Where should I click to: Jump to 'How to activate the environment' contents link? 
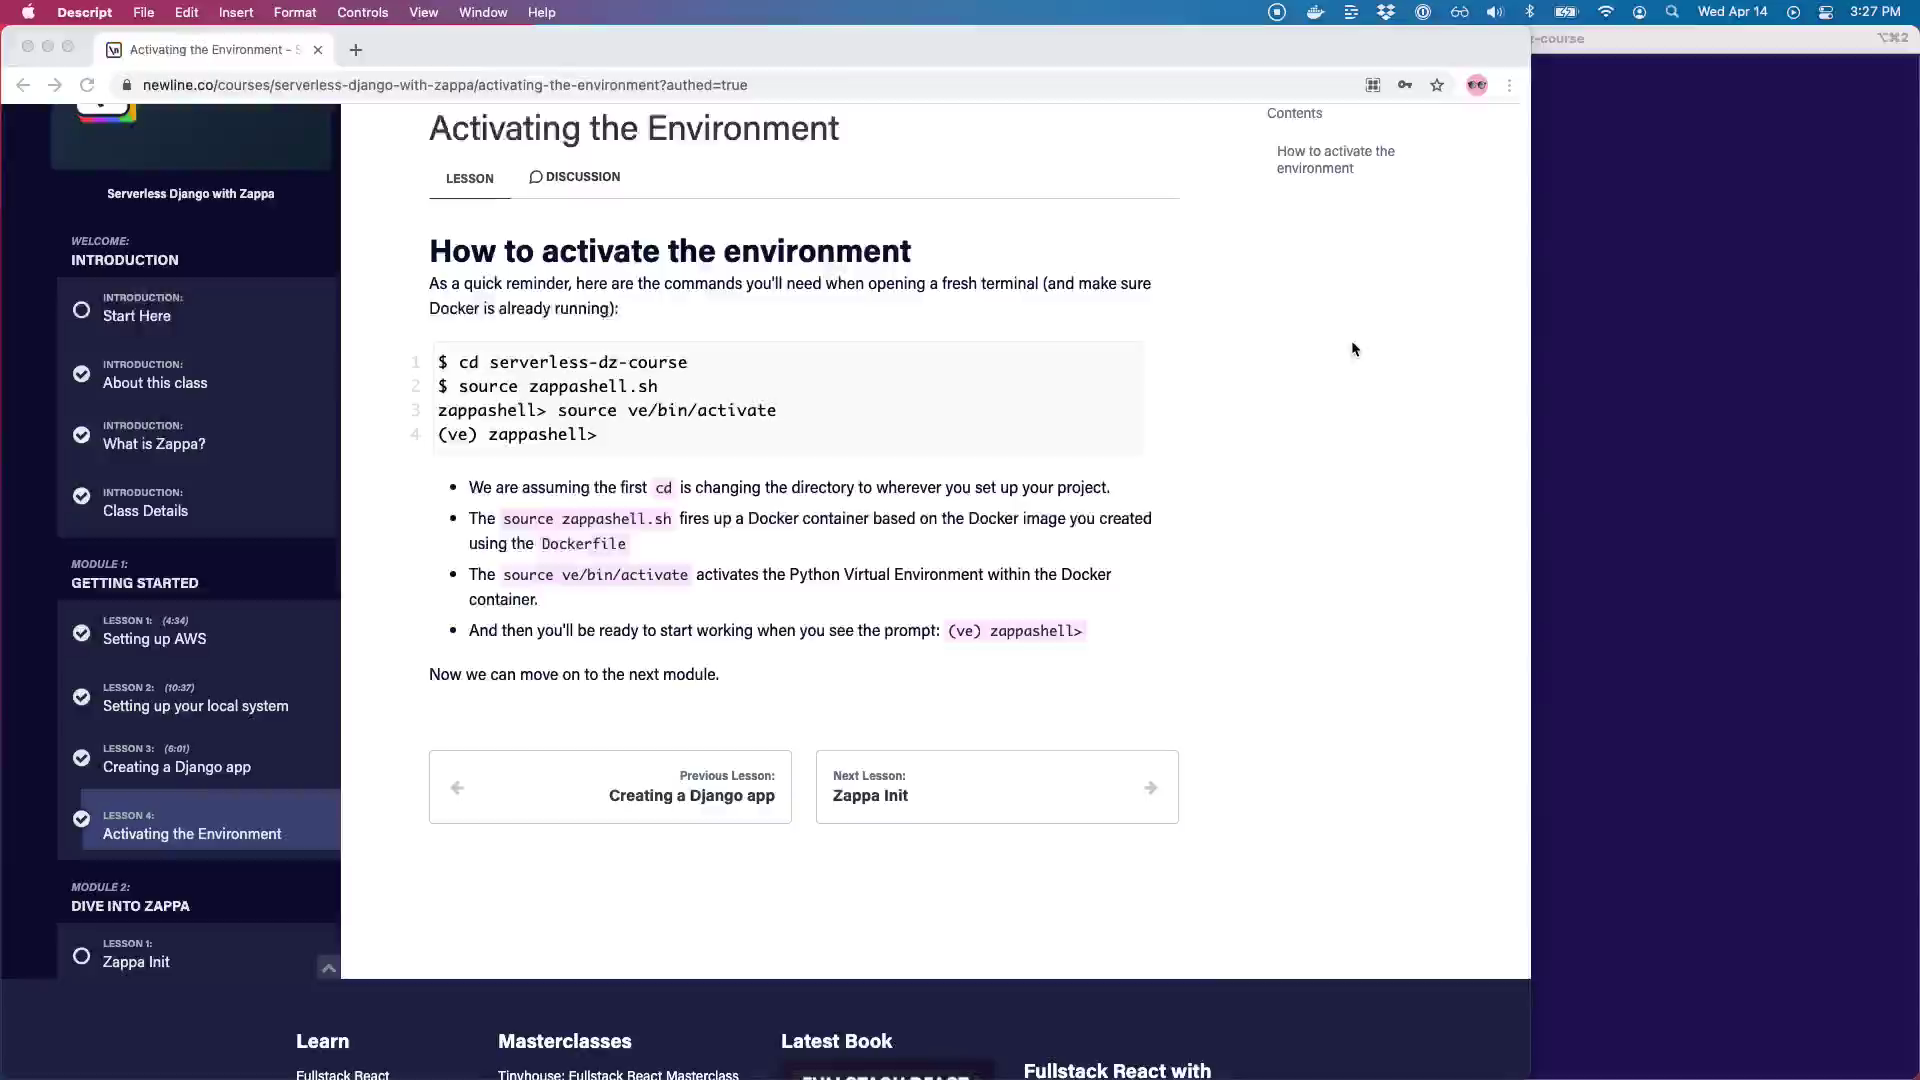1335,160
